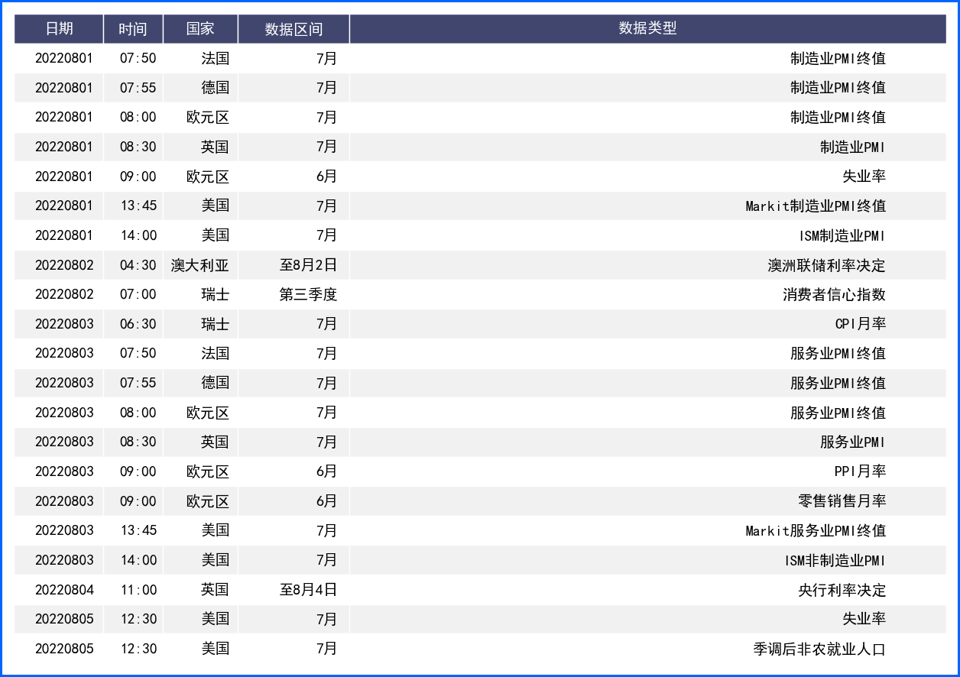The image size is (960, 677).
Task: Select the 央行利率决定 cell
Action: pos(841,590)
